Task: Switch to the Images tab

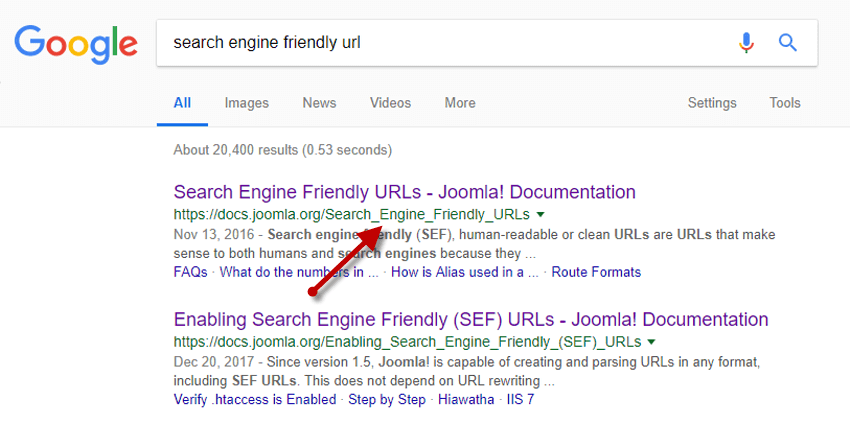Action: pos(246,103)
